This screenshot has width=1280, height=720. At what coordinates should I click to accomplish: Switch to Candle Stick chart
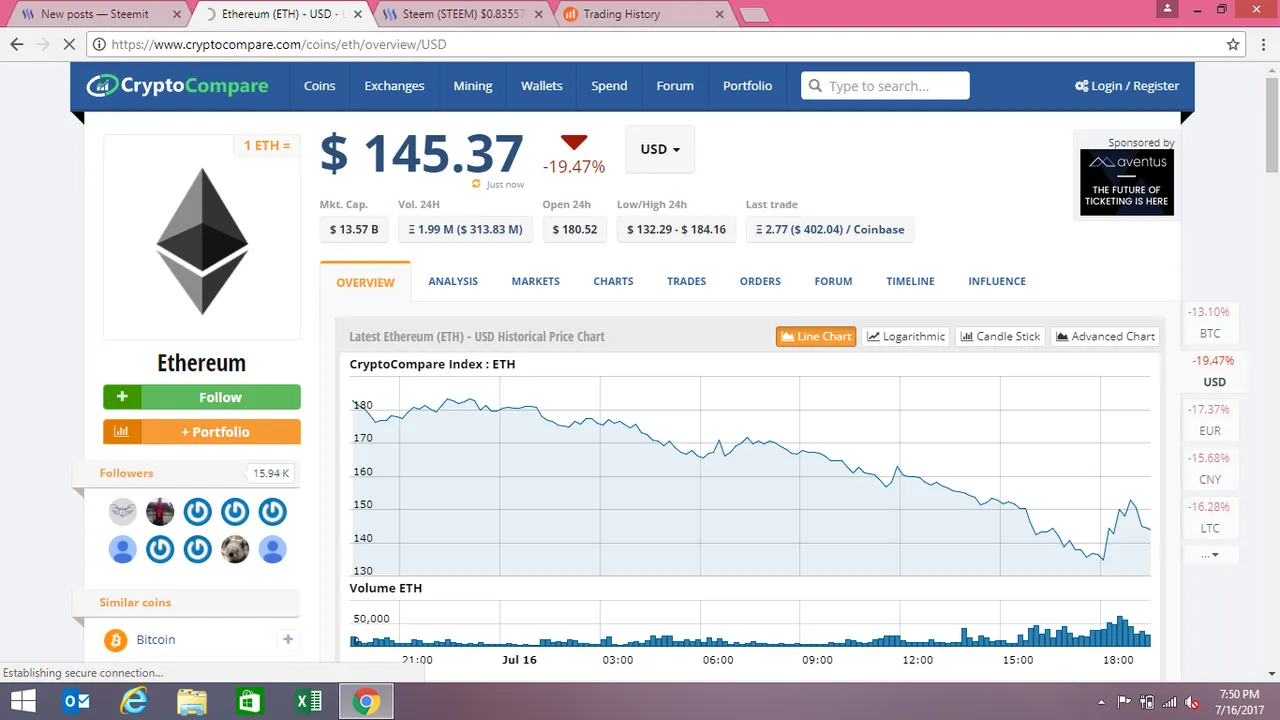(1000, 336)
